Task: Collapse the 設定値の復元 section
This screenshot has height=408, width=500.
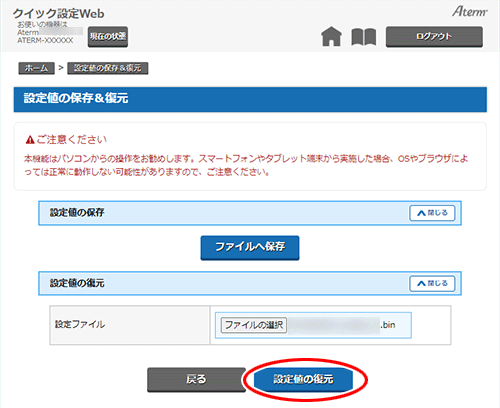Action: coord(432,283)
